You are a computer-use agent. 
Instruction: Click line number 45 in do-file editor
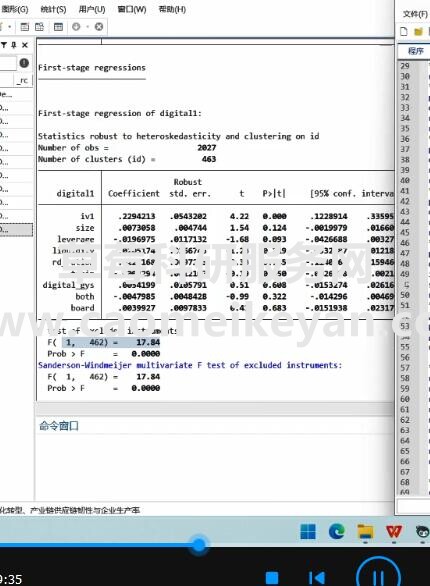pos(405,232)
